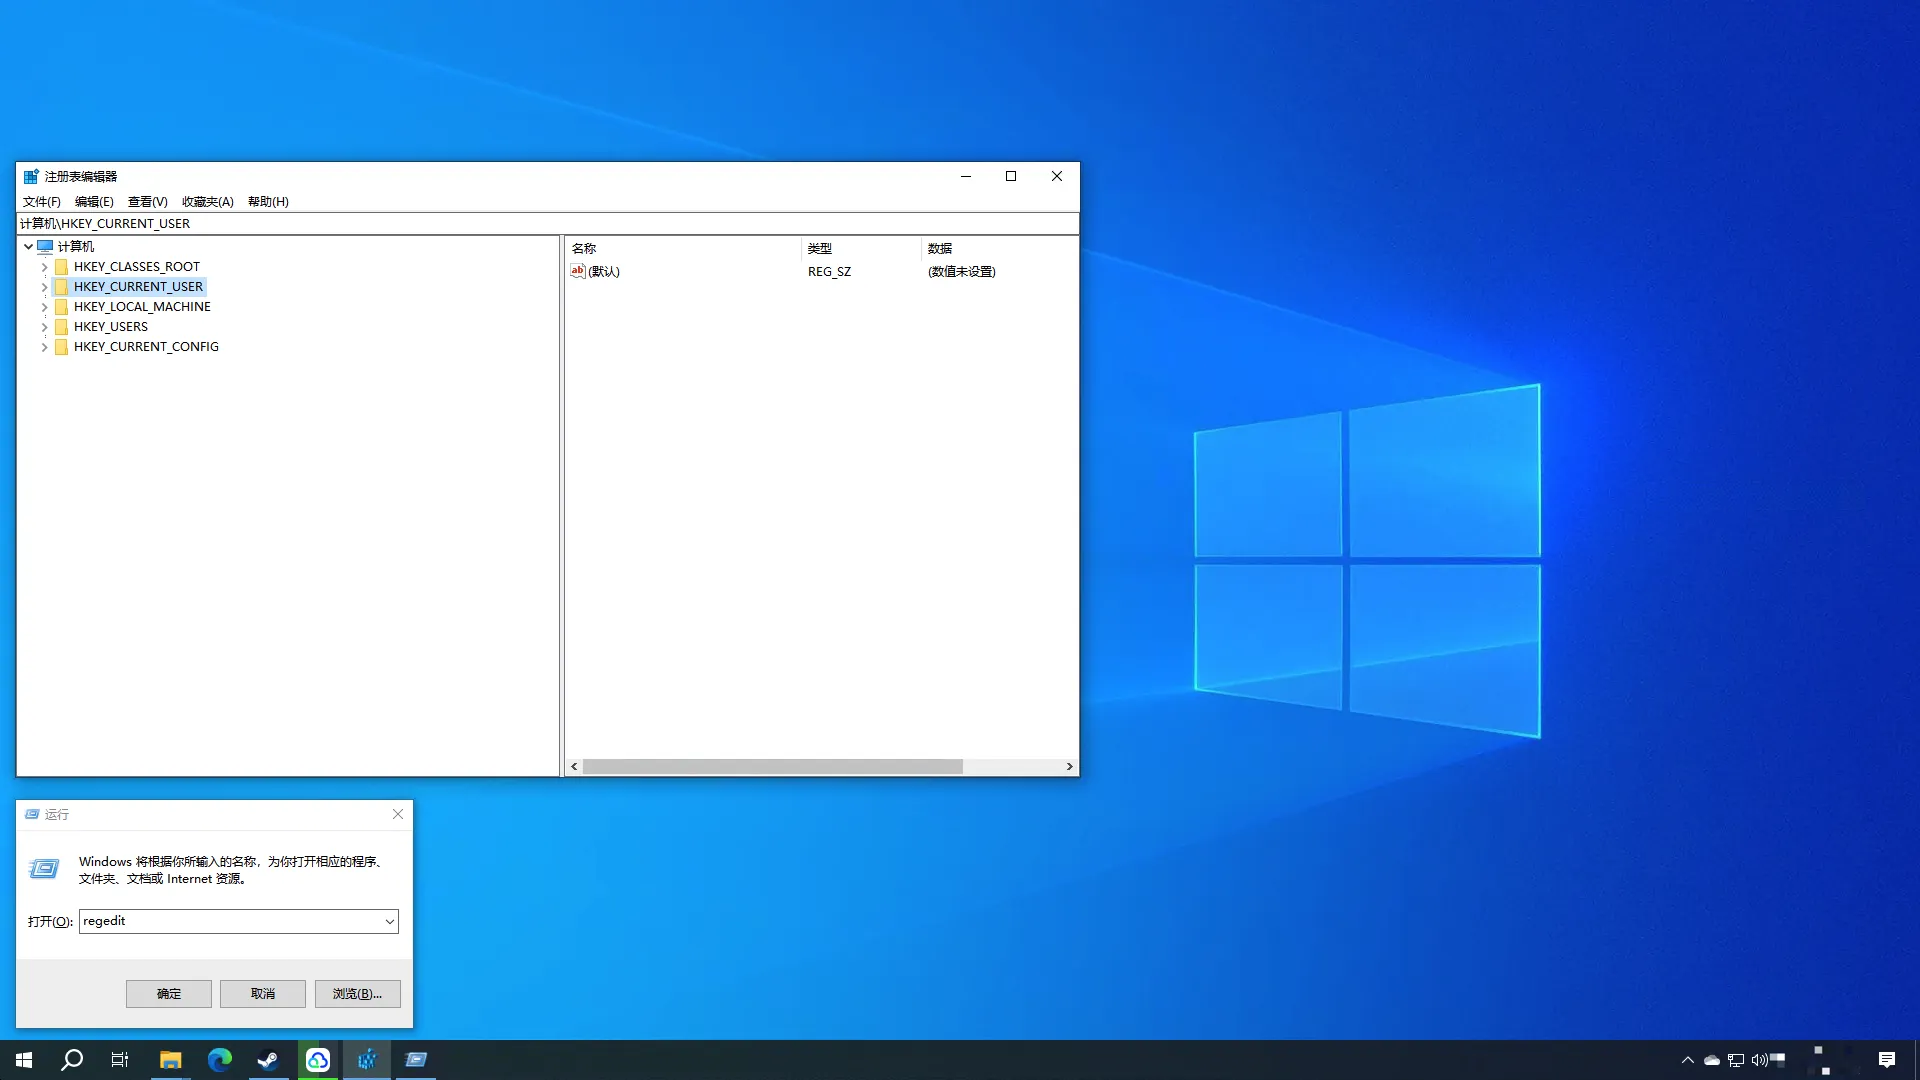Click the 浏览(B)... button

(x=357, y=994)
